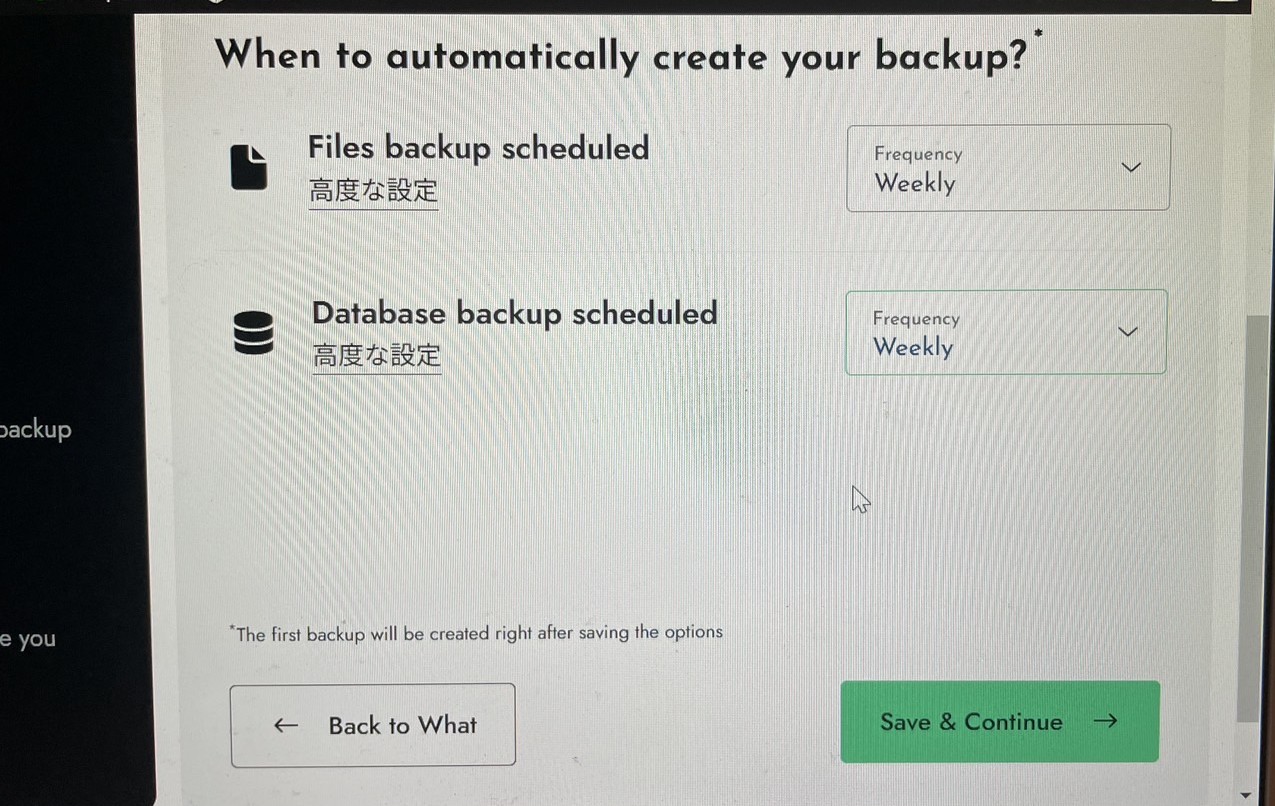Expand the Database backup Frequency chevron

1127,332
